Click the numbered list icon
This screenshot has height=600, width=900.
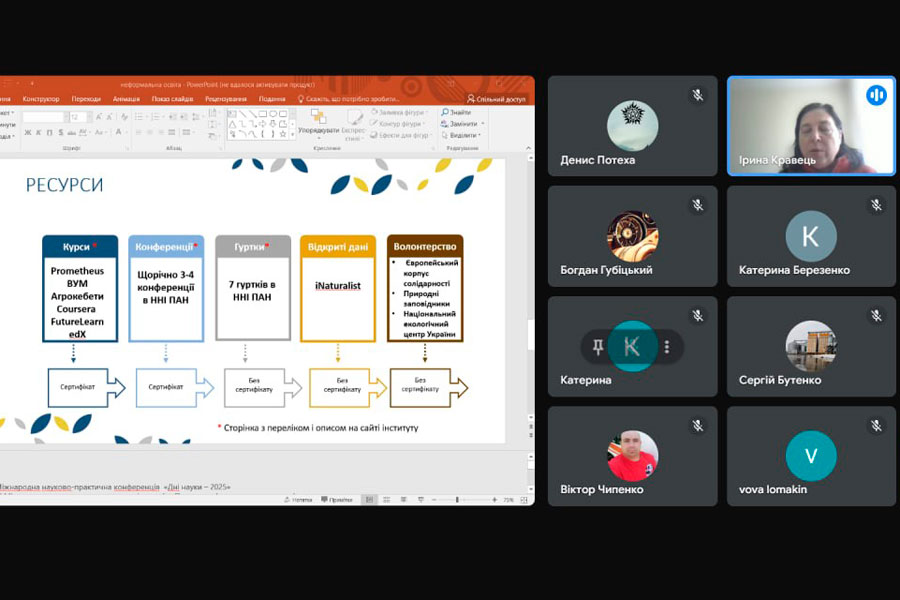tap(156, 117)
